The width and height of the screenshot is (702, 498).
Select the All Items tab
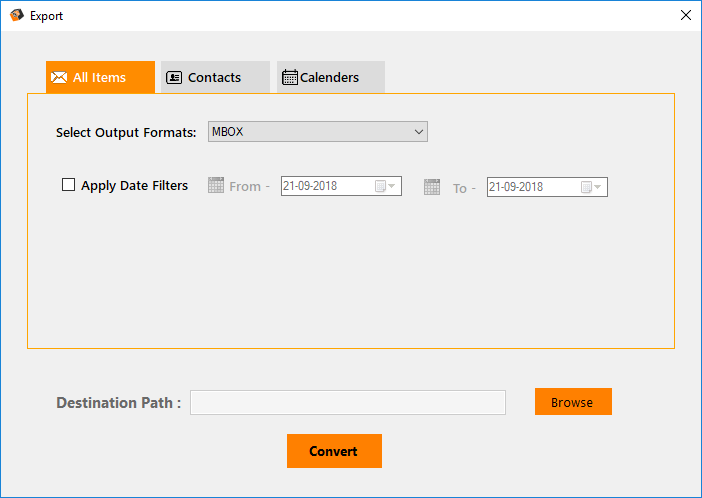pyautogui.click(x=100, y=77)
